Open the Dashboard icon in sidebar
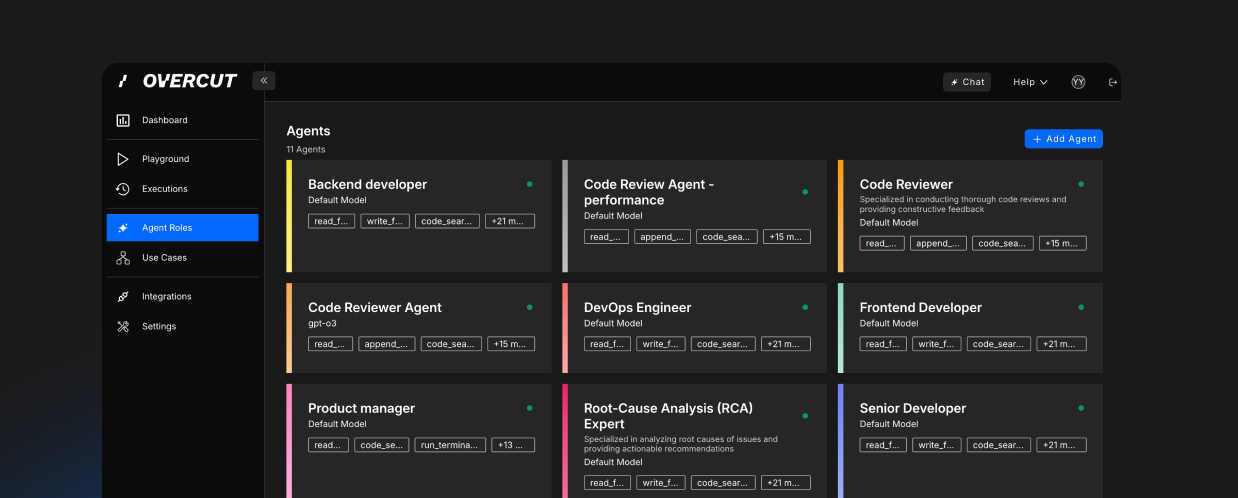Image resolution: width=1238 pixels, height=498 pixels. coord(123,120)
